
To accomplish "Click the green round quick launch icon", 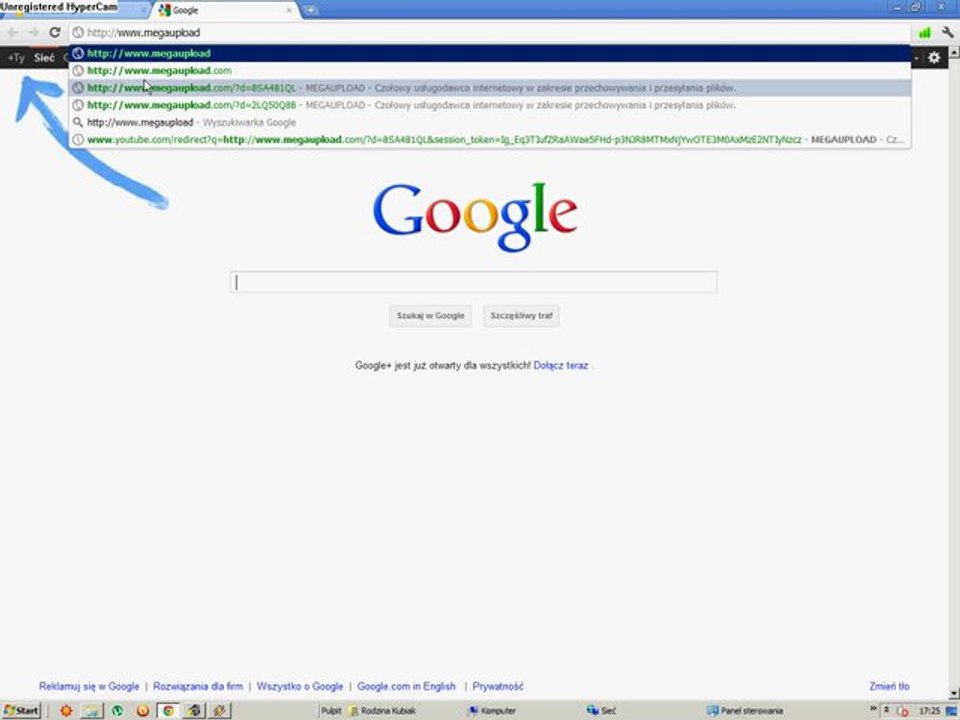I will pos(117,710).
